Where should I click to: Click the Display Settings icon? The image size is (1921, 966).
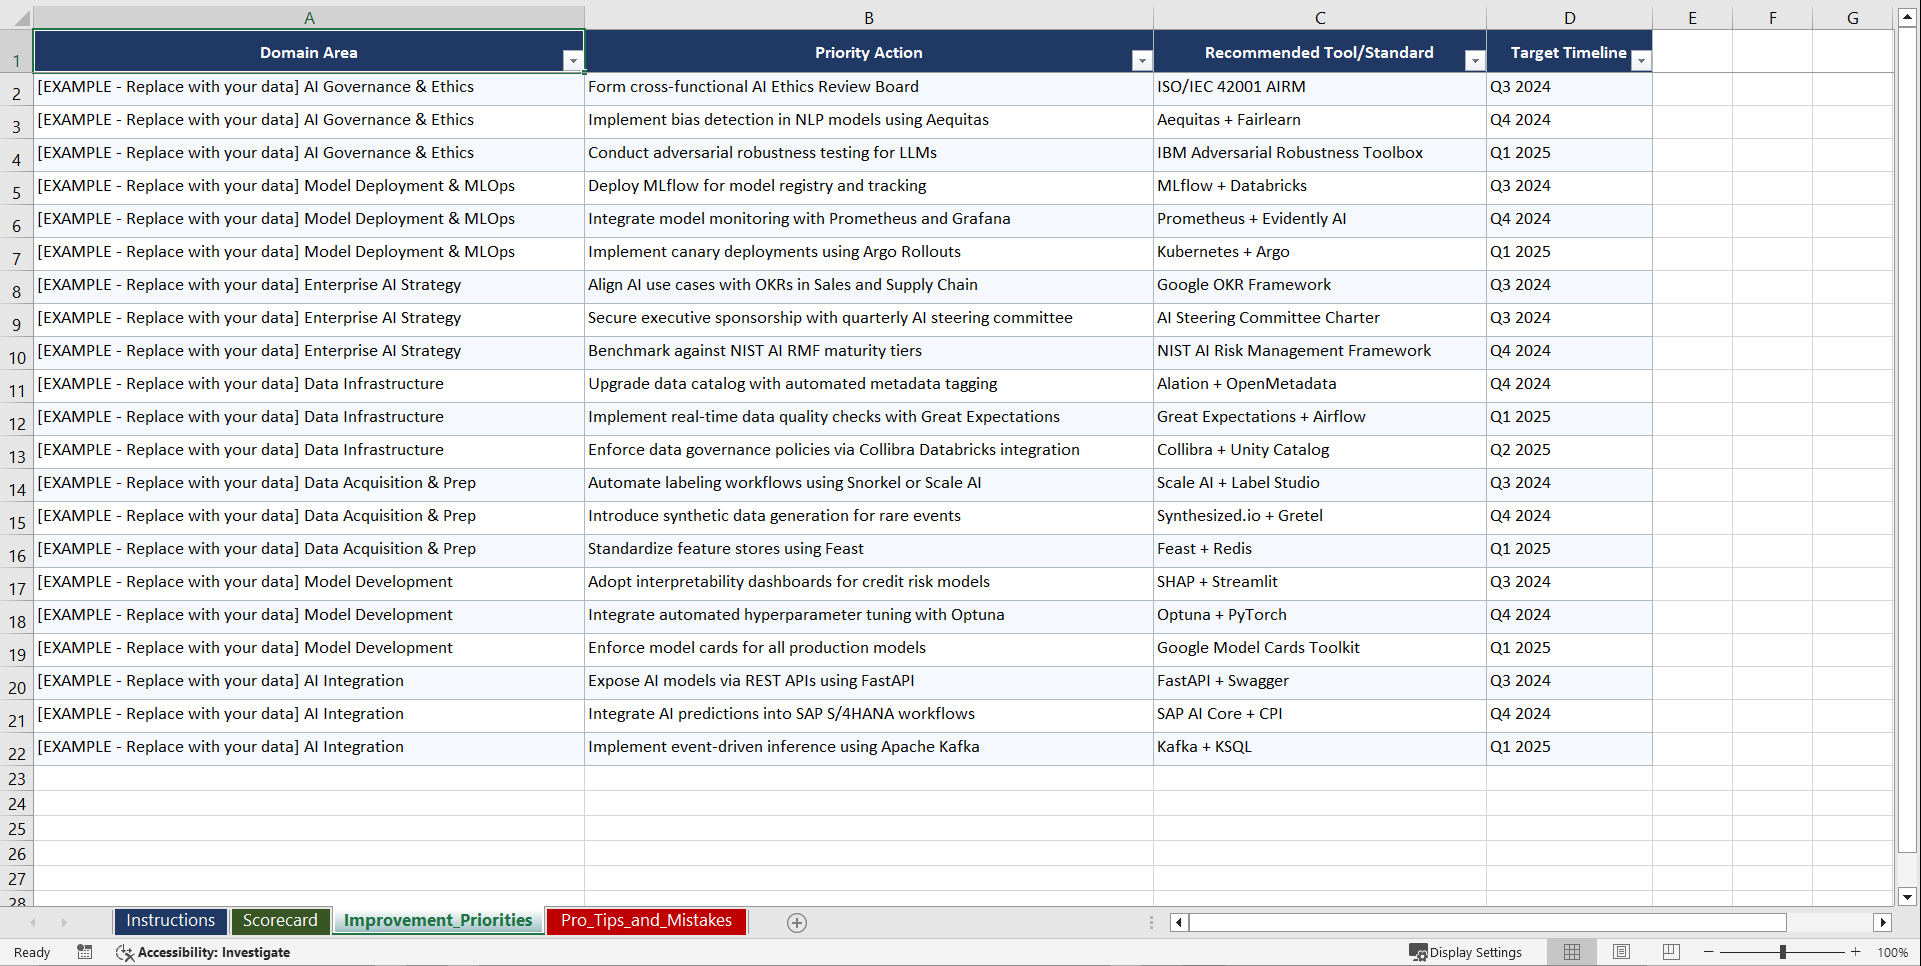click(x=1418, y=952)
